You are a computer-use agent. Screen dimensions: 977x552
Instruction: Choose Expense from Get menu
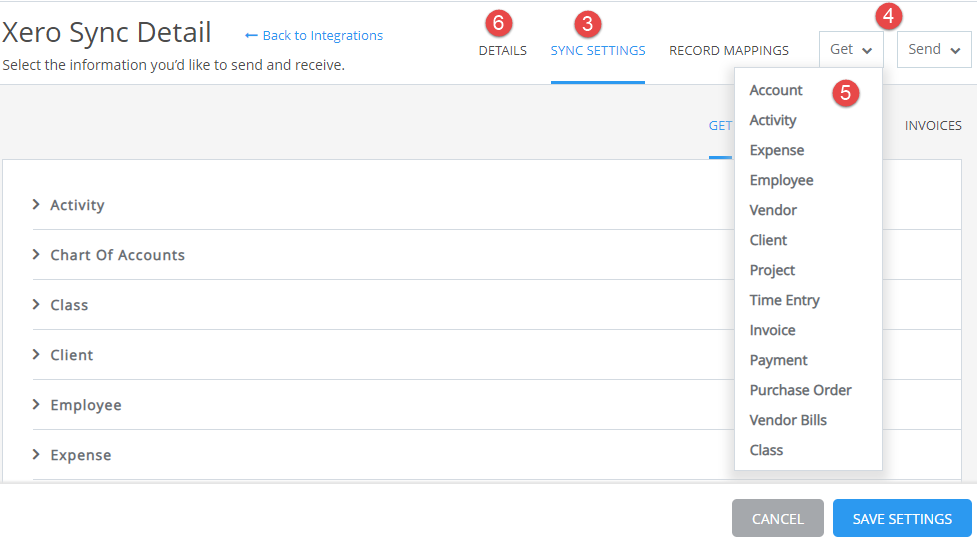tap(776, 150)
